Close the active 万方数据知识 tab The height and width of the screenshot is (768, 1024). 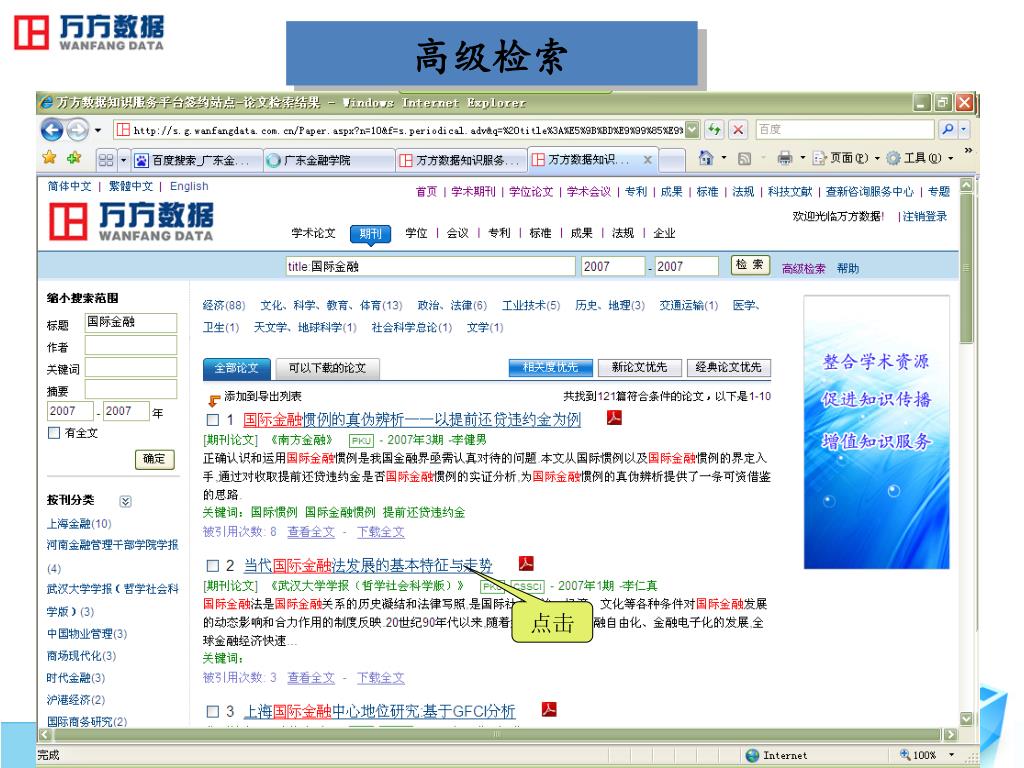pos(647,159)
